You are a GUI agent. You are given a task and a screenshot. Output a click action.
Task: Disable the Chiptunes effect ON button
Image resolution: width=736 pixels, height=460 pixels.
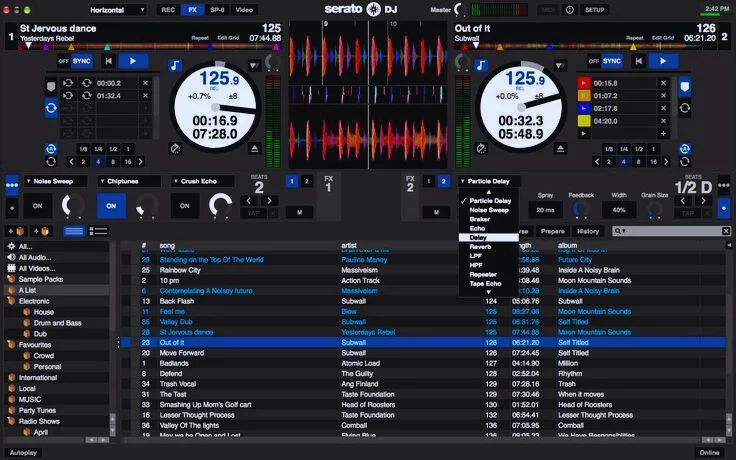[x=111, y=206]
